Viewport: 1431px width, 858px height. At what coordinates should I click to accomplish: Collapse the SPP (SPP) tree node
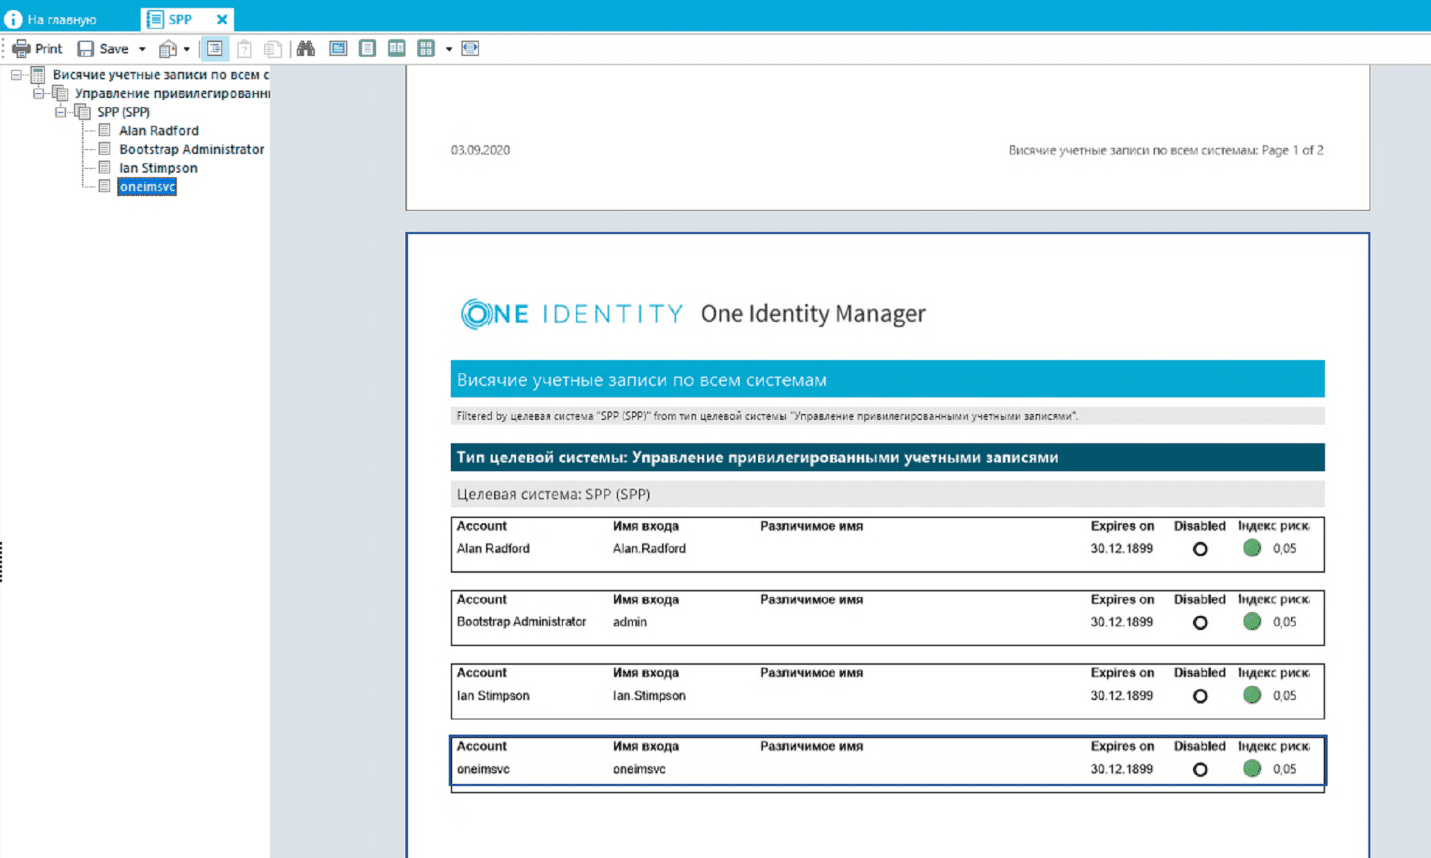[61, 112]
